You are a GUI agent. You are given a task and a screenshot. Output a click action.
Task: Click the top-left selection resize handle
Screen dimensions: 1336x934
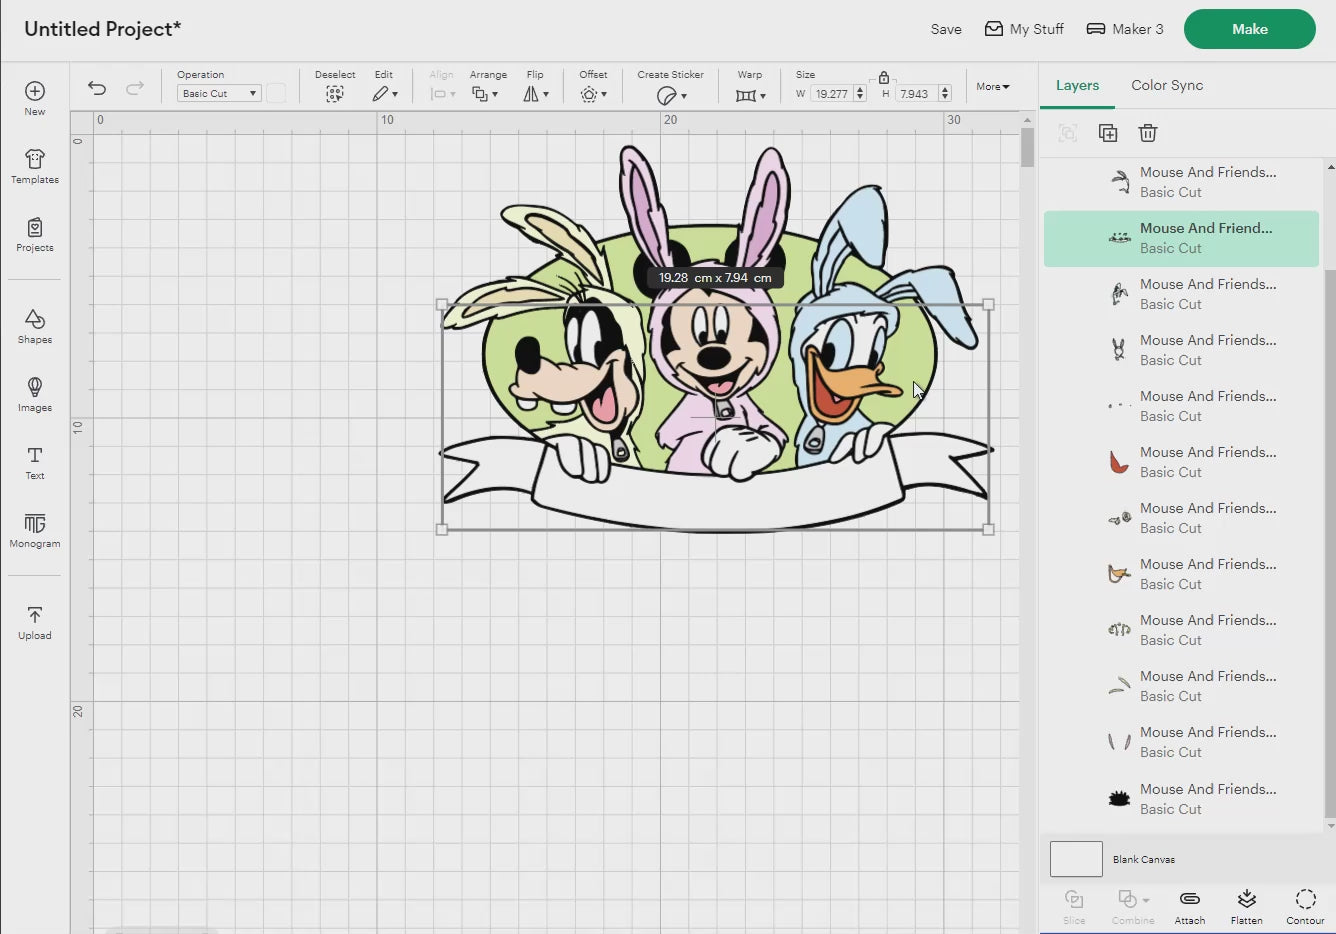pos(442,305)
